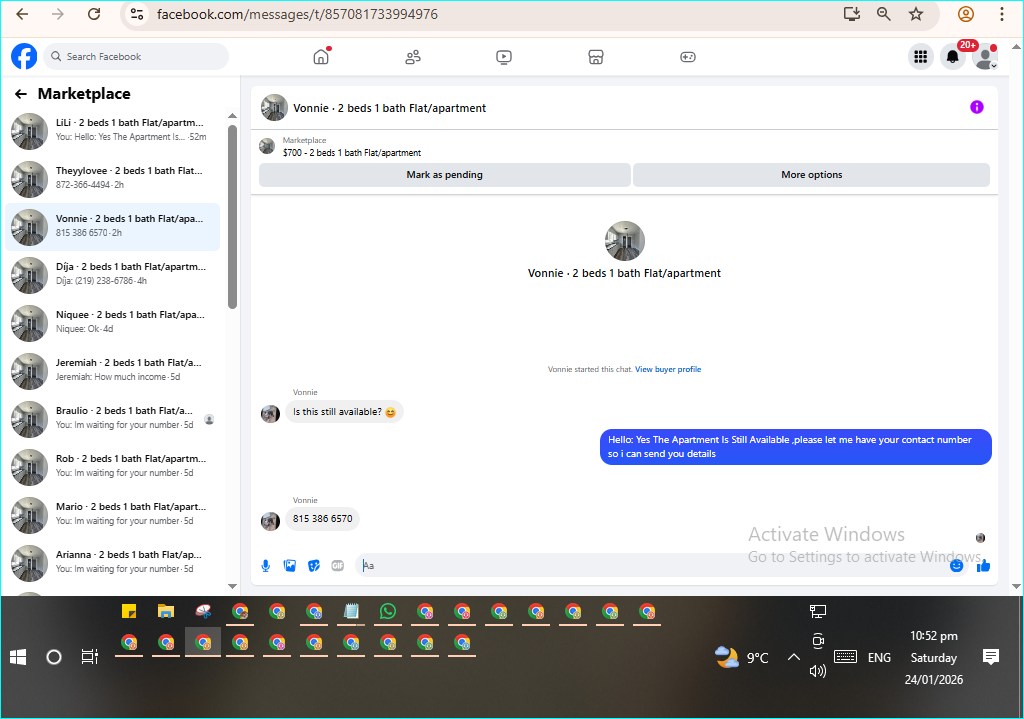Viewport: 1024px width, 719px height.
Task: Open the Dîja conversation
Action: (113, 275)
